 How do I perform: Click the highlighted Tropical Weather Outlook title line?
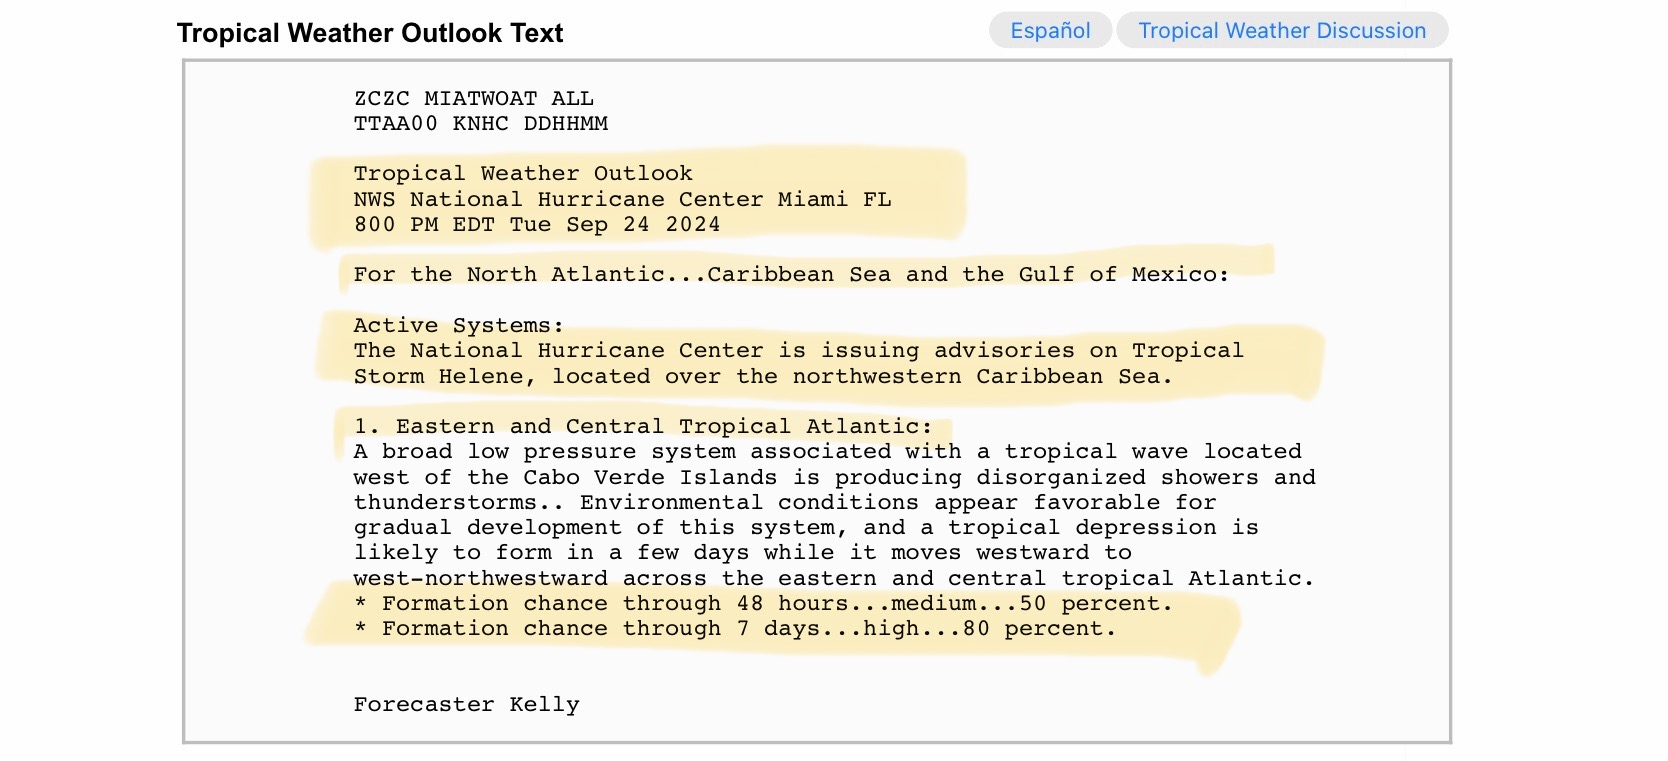click(523, 173)
